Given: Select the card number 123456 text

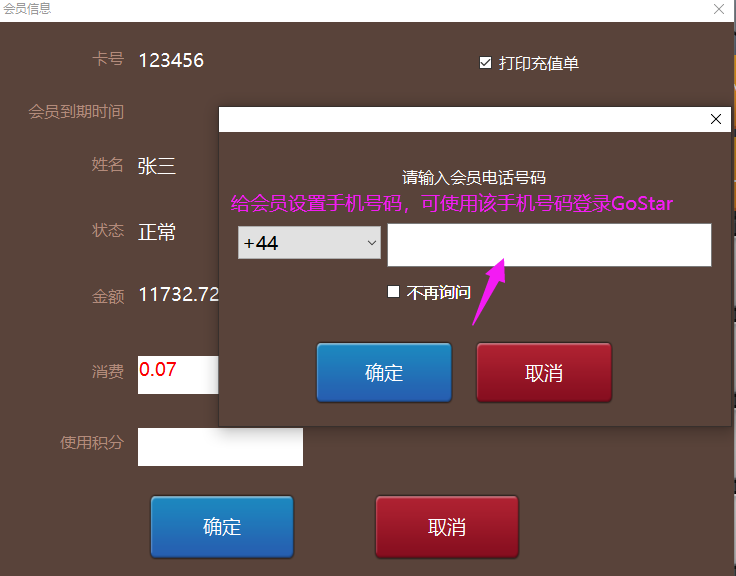Looking at the screenshot, I should 171,61.
